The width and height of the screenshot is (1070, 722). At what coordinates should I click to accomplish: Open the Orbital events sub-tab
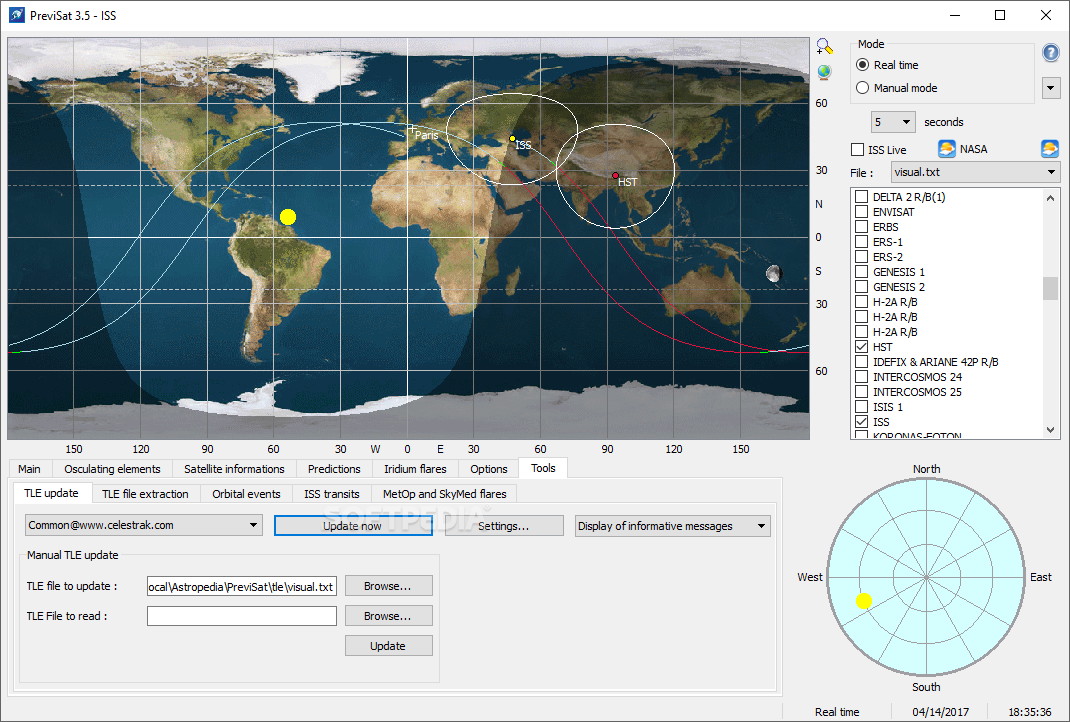(246, 493)
